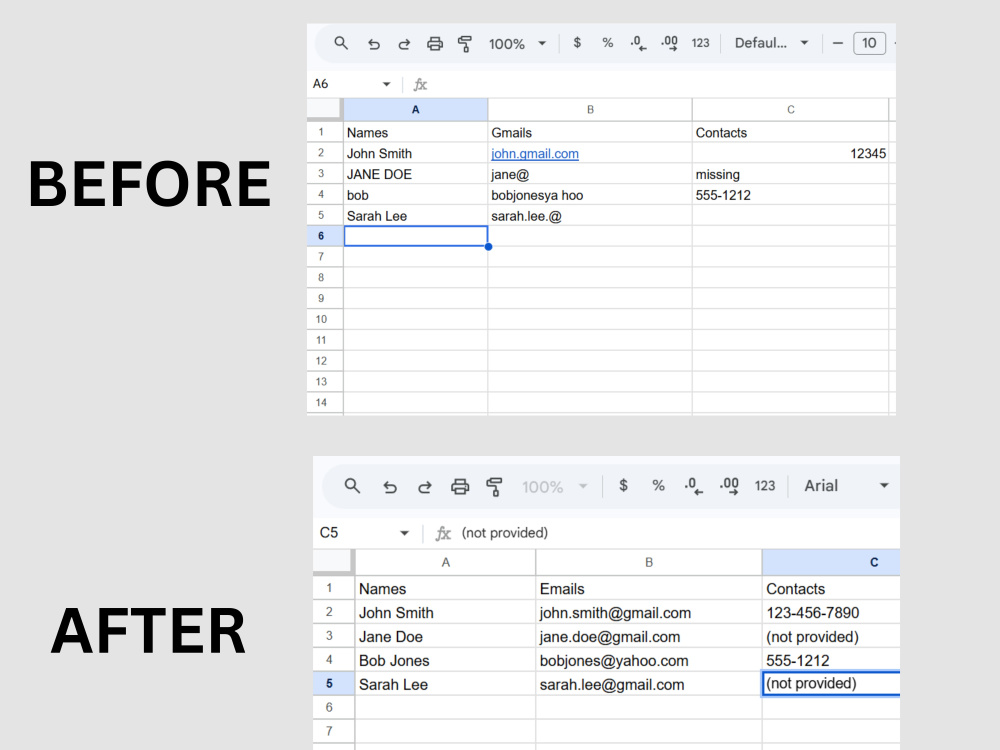The image size is (1000, 750).
Task: Select the 'Jane Doe' cell in AFTER sheet
Action: tap(445, 636)
